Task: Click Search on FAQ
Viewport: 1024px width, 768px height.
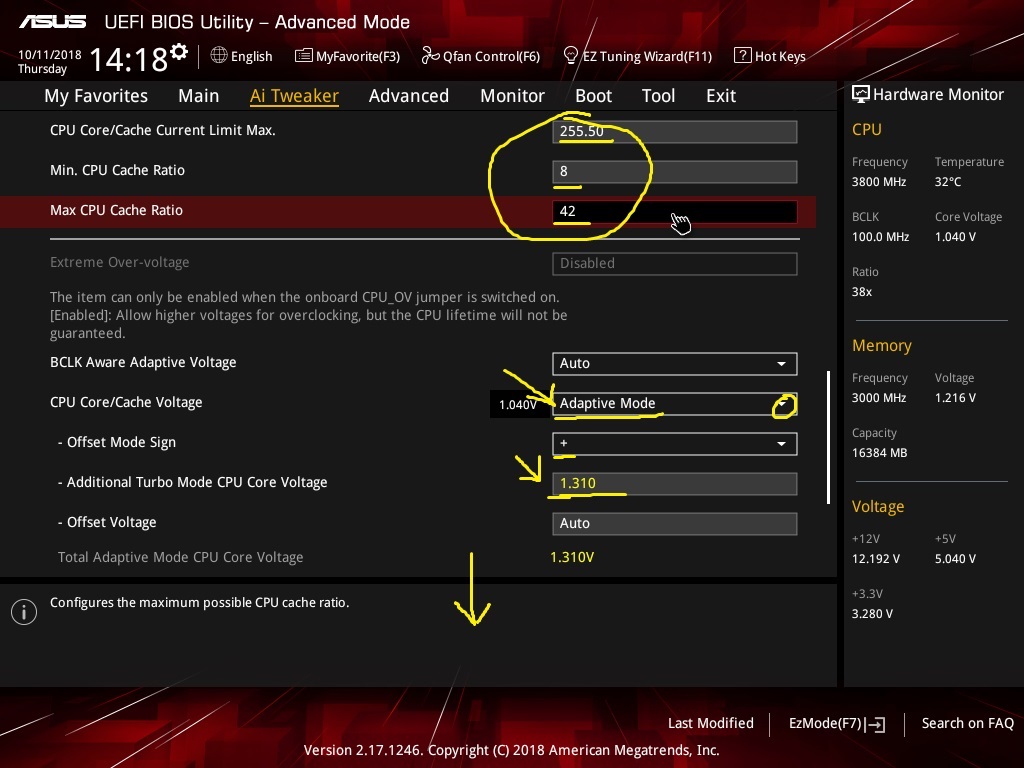Action: coord(967,723)
